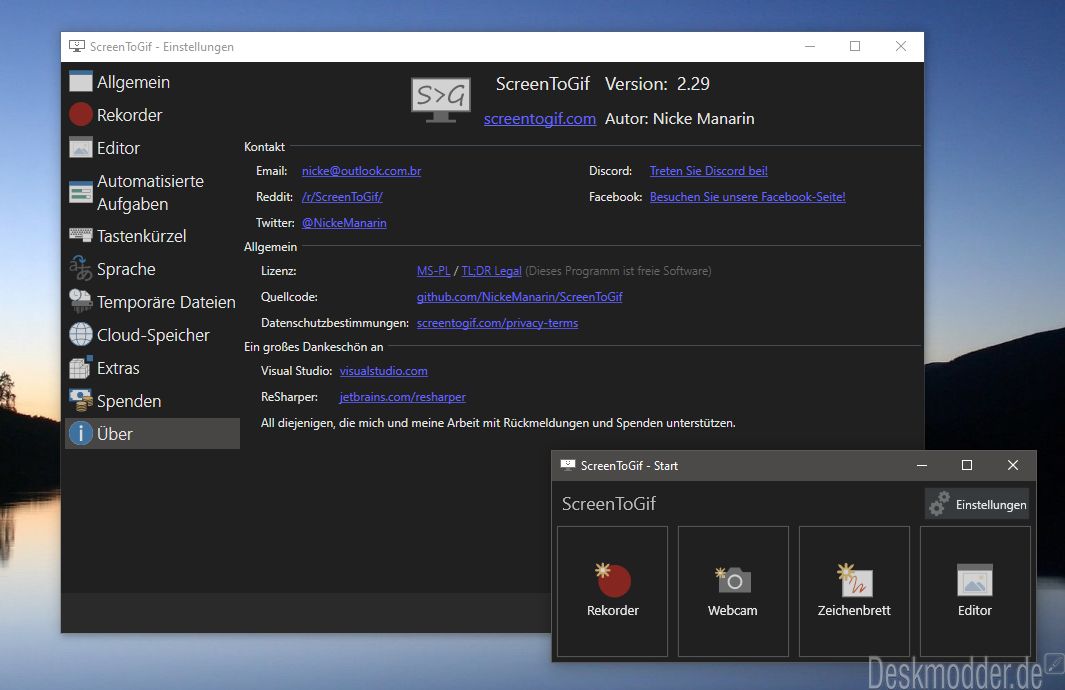Click the nicke@outlook.com.br email link

pos(361,170)
